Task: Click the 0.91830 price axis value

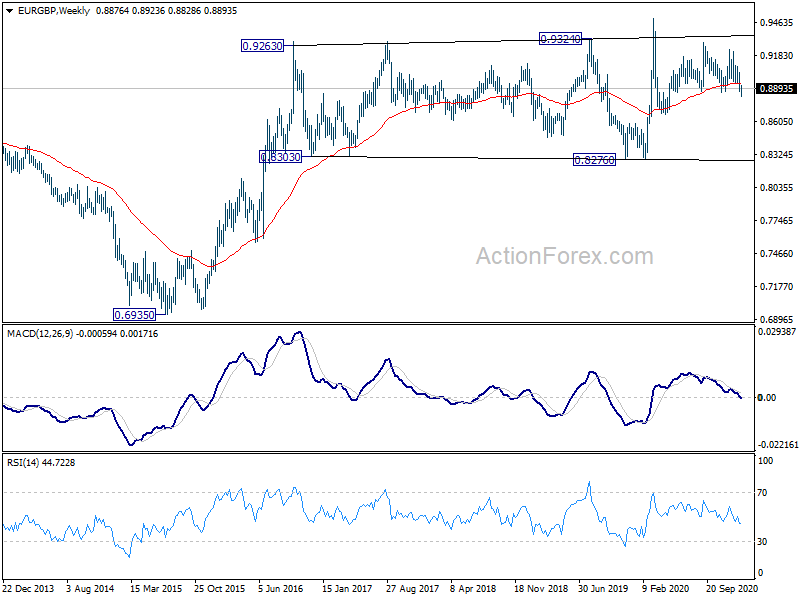Action: point(777,56)
